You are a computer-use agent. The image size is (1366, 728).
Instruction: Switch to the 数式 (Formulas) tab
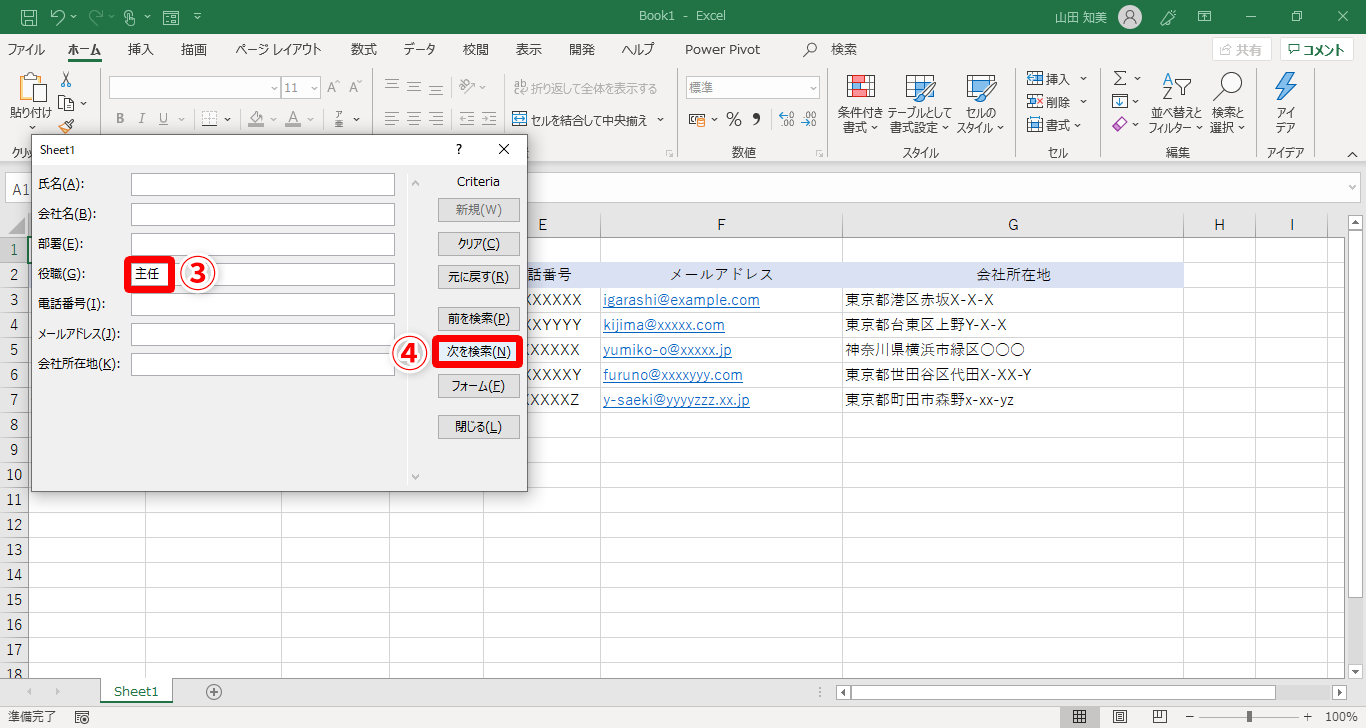(x=363, y=49)
